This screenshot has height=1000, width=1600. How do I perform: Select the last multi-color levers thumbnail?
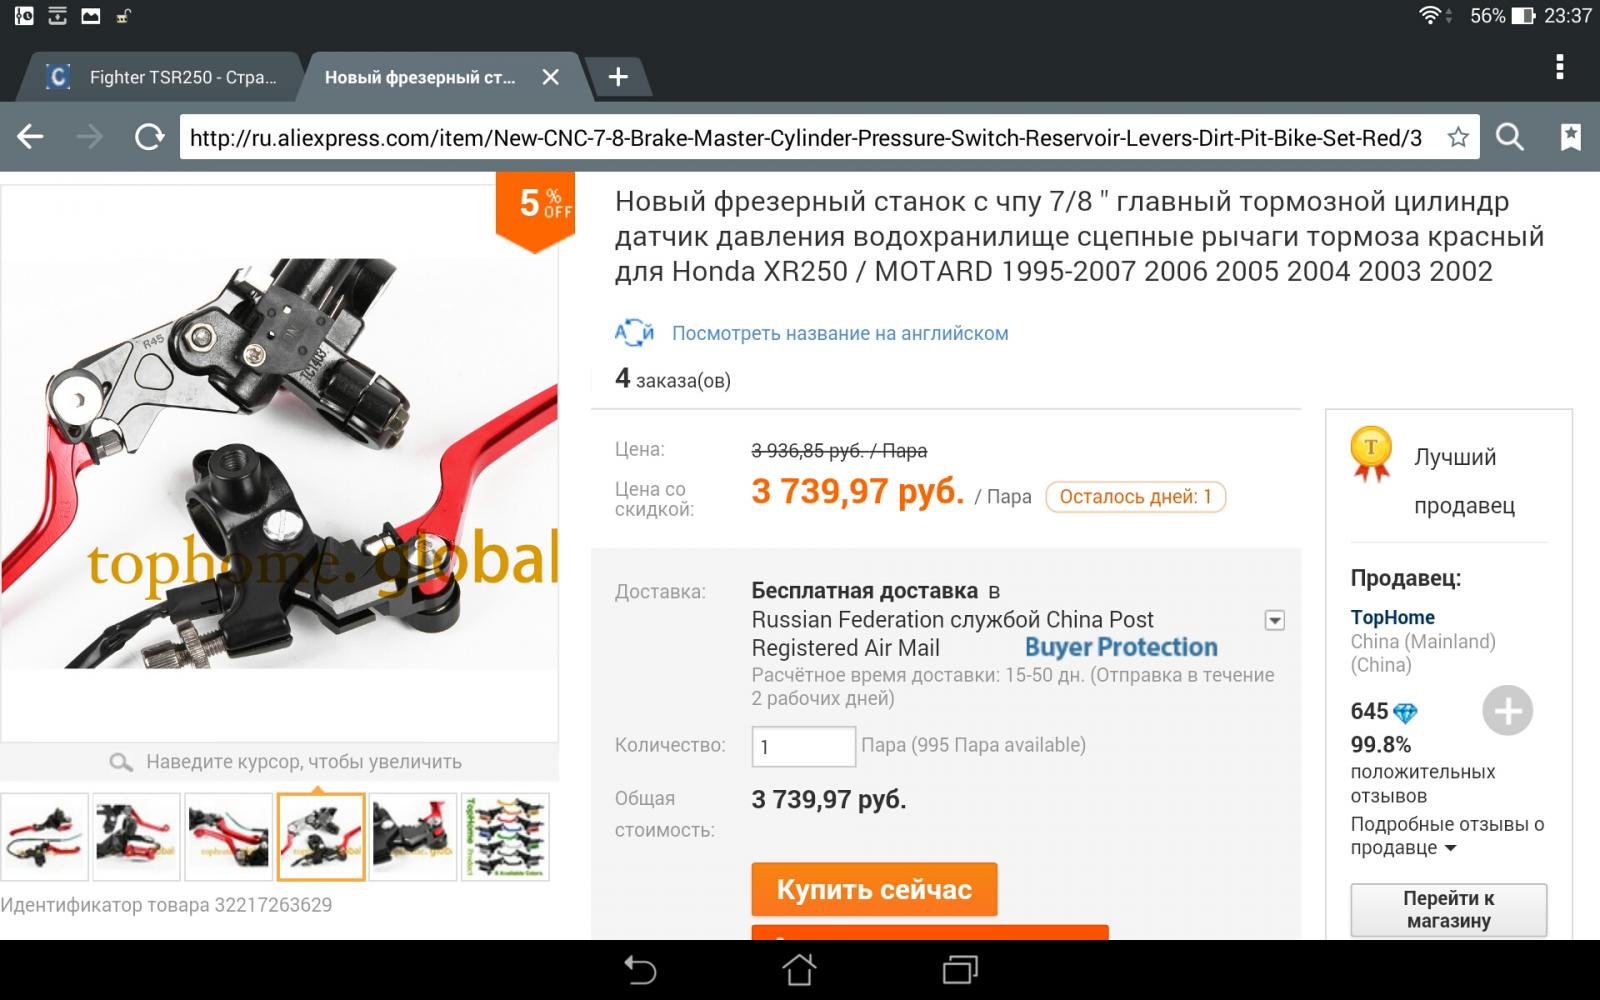505,836
